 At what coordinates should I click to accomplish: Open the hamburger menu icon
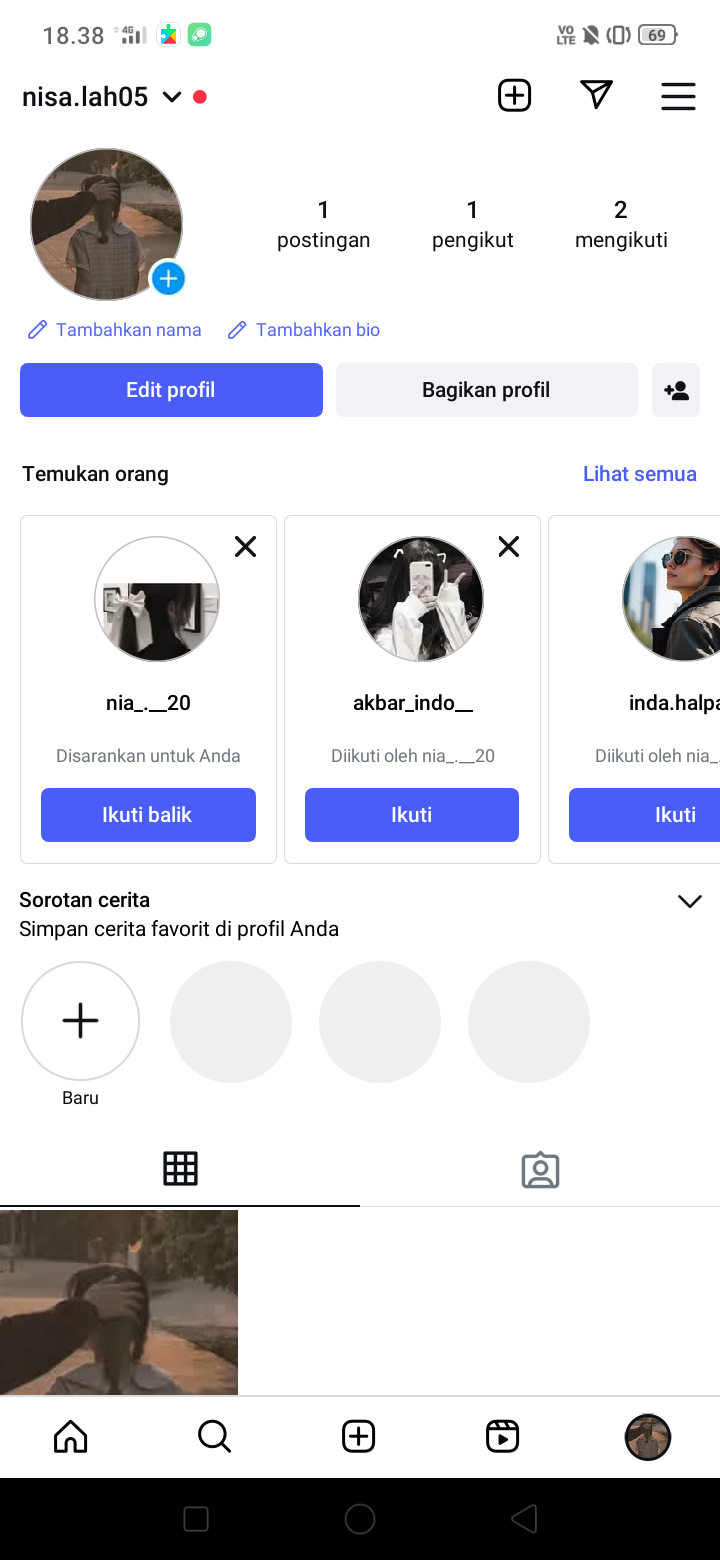(x=678, y=96)
